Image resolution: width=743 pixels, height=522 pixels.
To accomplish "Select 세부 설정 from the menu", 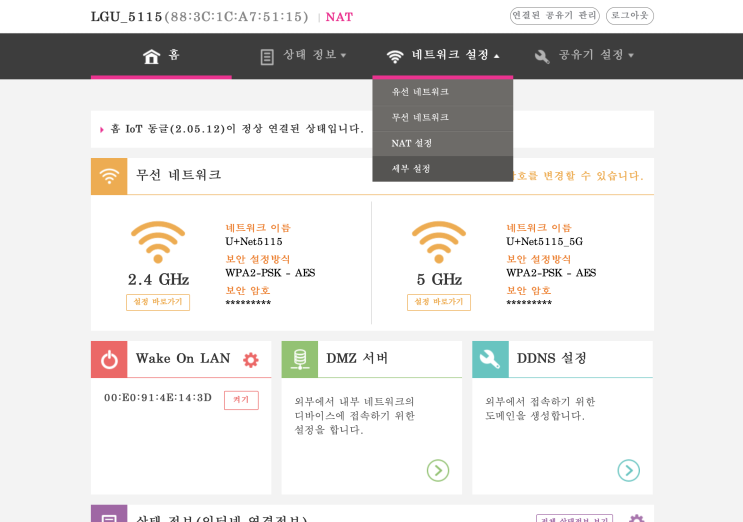I will tap(443, 169).
